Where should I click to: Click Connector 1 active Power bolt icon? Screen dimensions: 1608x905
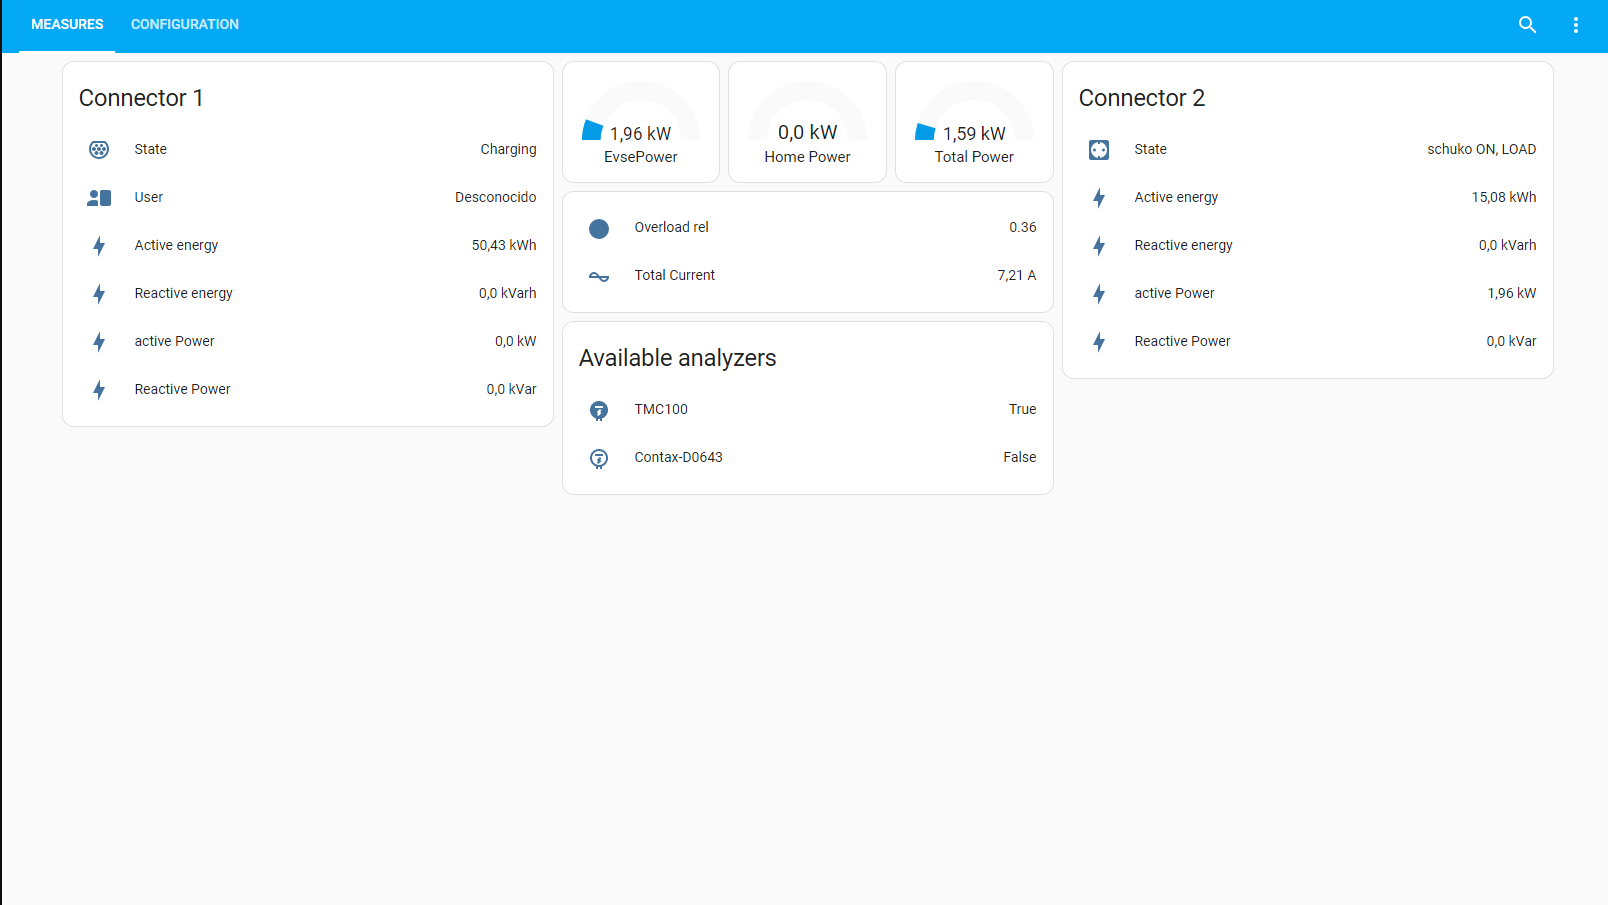[99, 342]
